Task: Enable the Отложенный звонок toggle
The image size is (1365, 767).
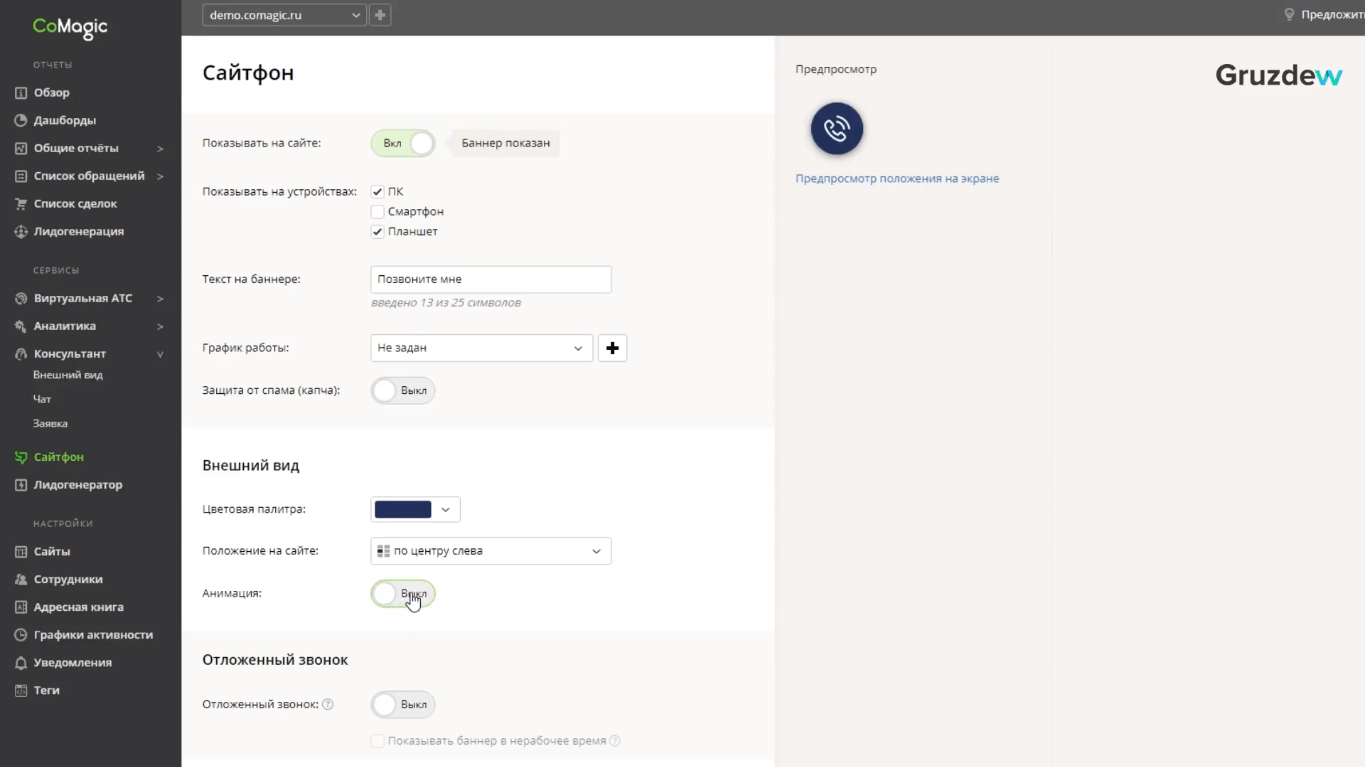Action: (403, 705)
